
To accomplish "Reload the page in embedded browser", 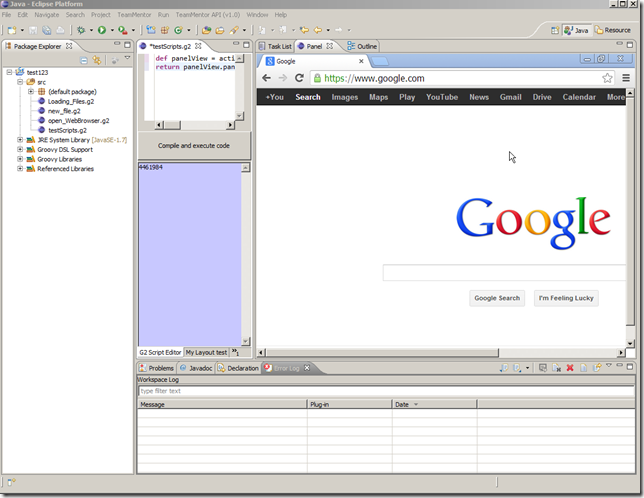I will [x=298, y=78].
